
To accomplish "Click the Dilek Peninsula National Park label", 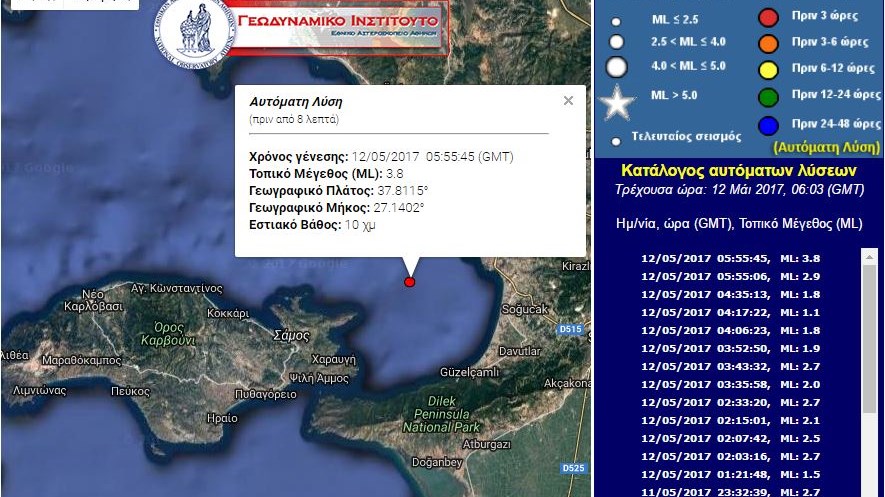I will (441, 414).
